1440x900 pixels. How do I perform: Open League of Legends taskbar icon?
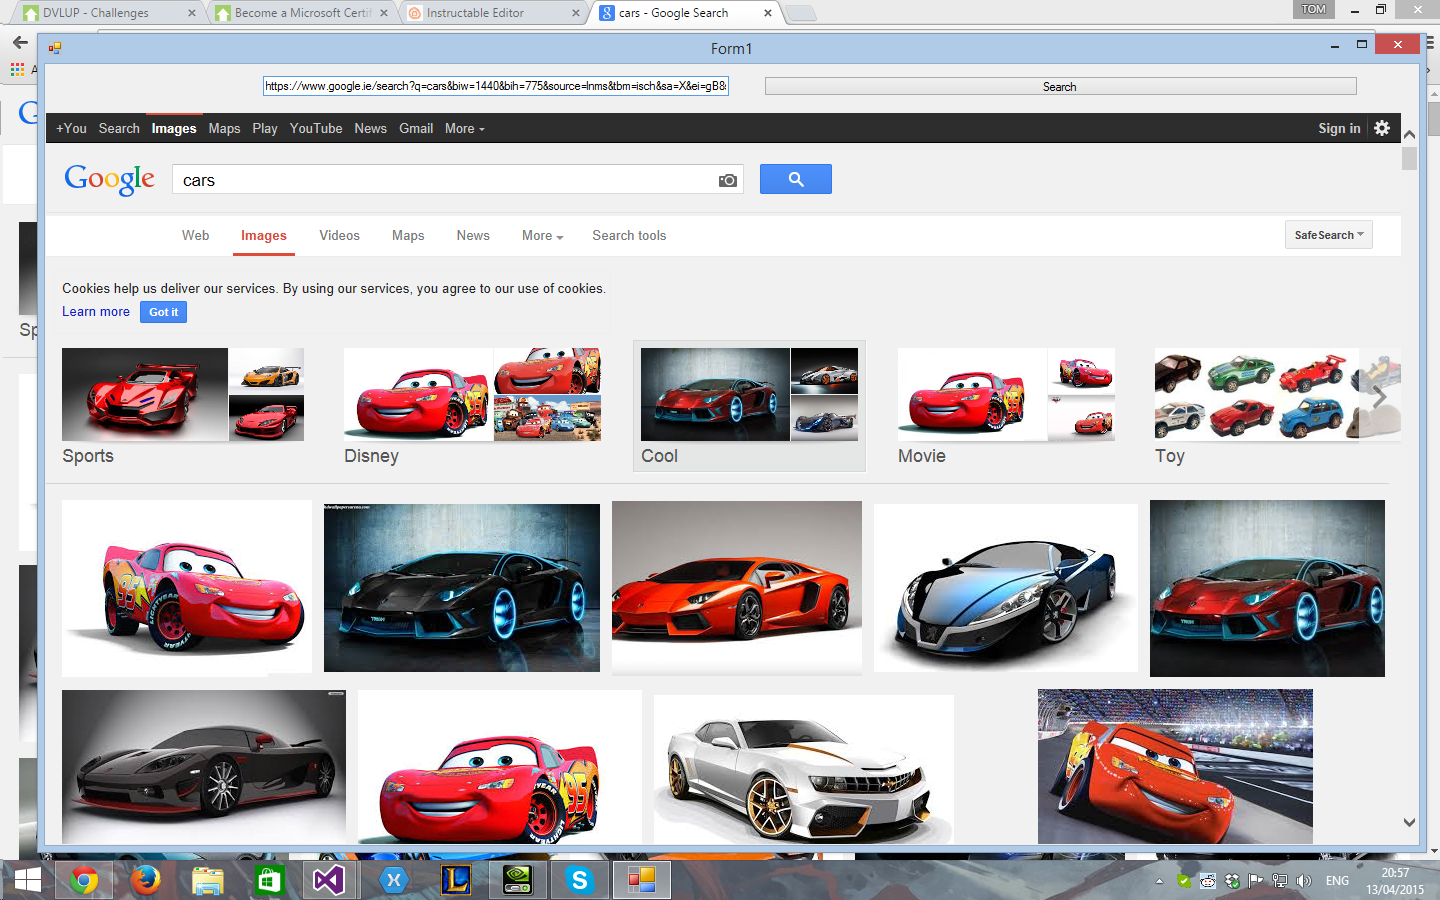coord(455,880)
